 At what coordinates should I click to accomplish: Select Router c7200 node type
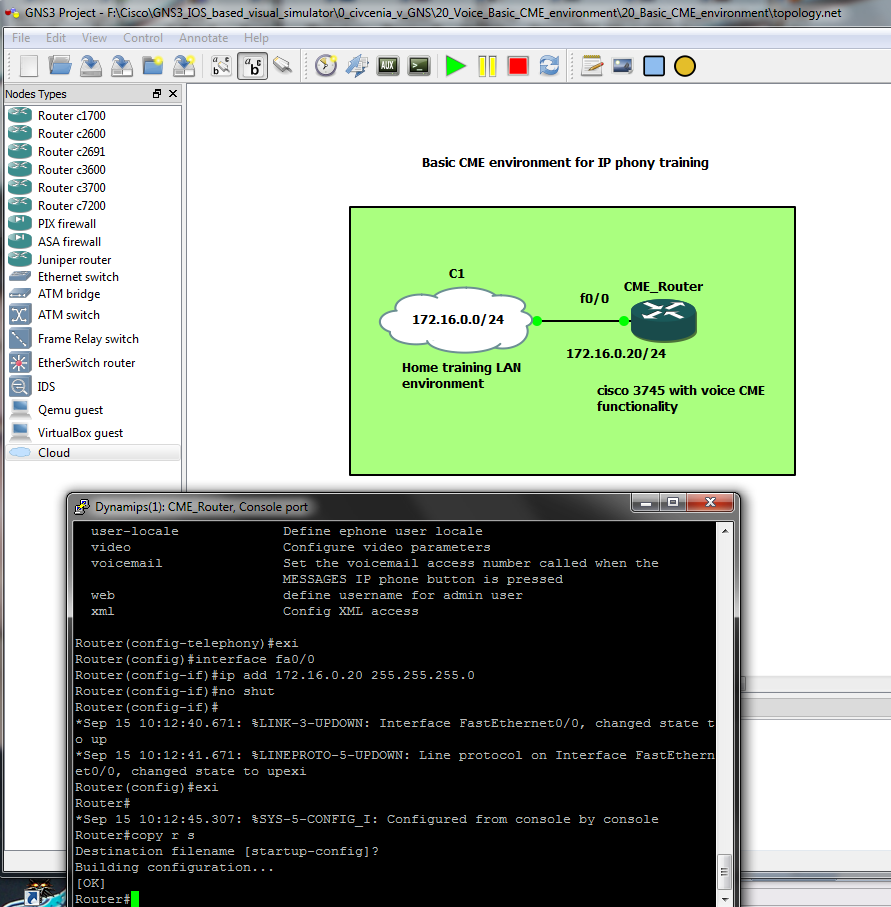point(93,205)
